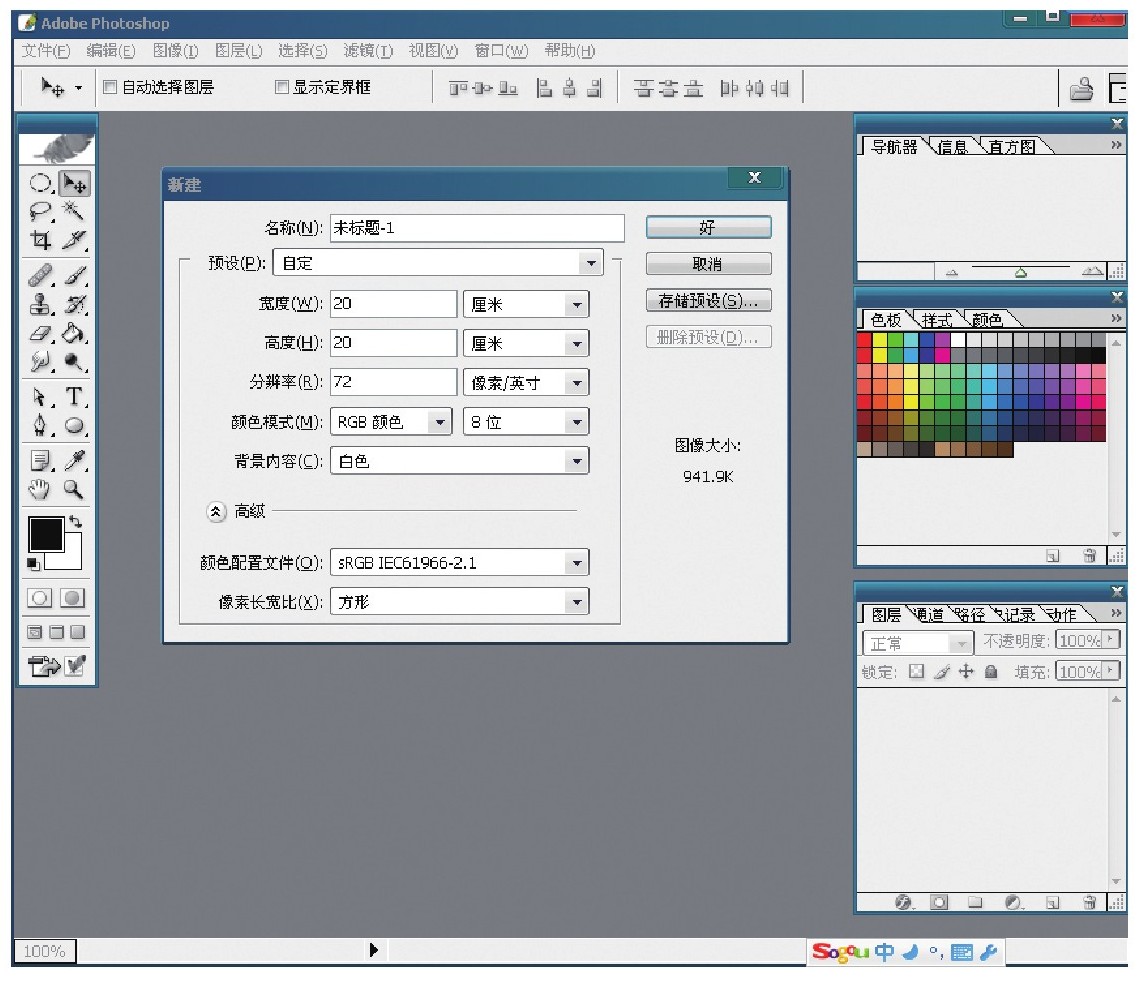1138x983 pixels.
Task: Open the 8 位 bit depth dropdown
Action: (526, 422)
